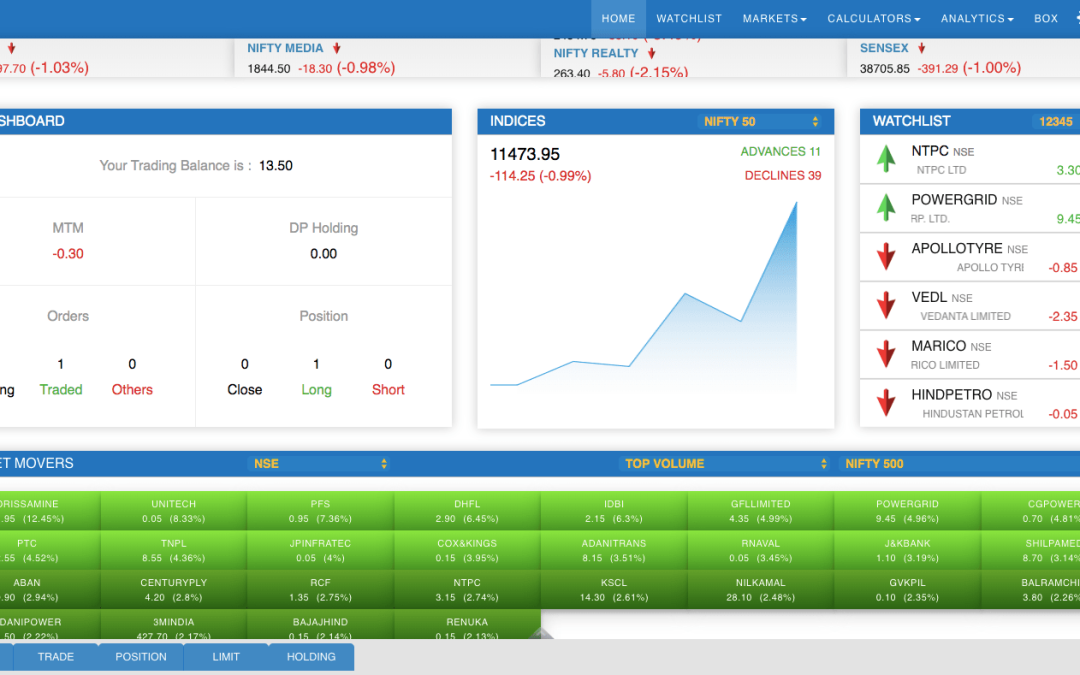The height and width of the screenshot is (675, 1080).
Task: Click the red down arrow for APOLLOTYRE
Action: [x=886, y=256]
